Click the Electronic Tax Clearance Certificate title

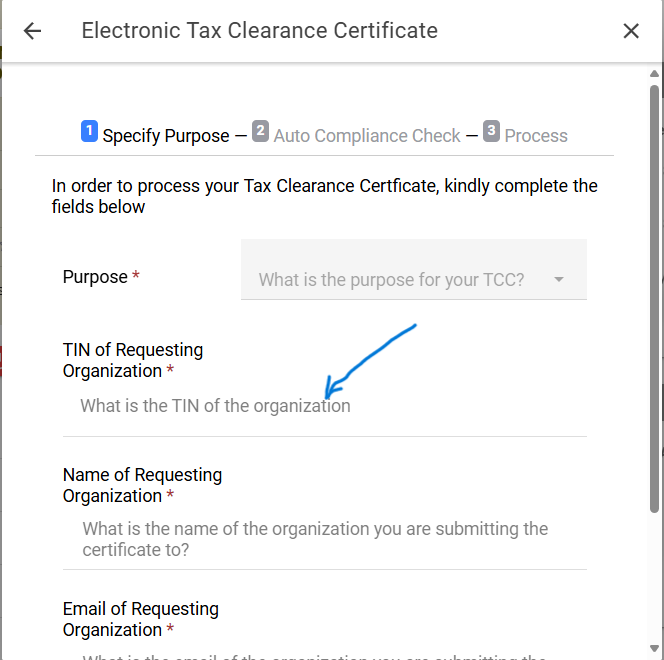pyautogui.click(x=259, y=31)
